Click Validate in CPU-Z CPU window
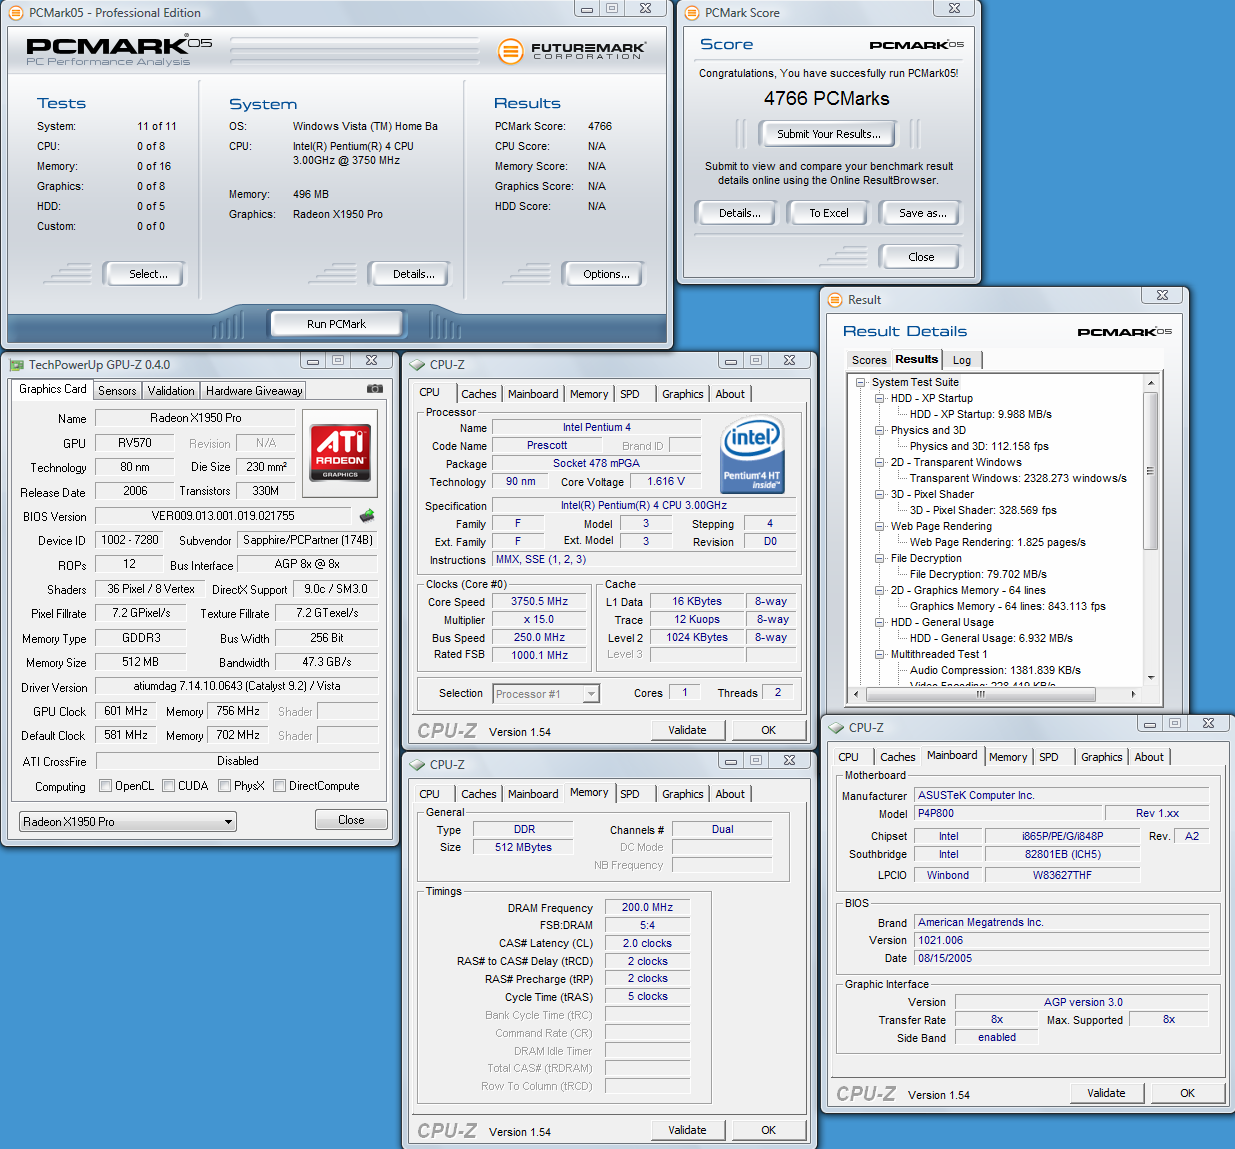The image size is (1235, 1149). 687,730
